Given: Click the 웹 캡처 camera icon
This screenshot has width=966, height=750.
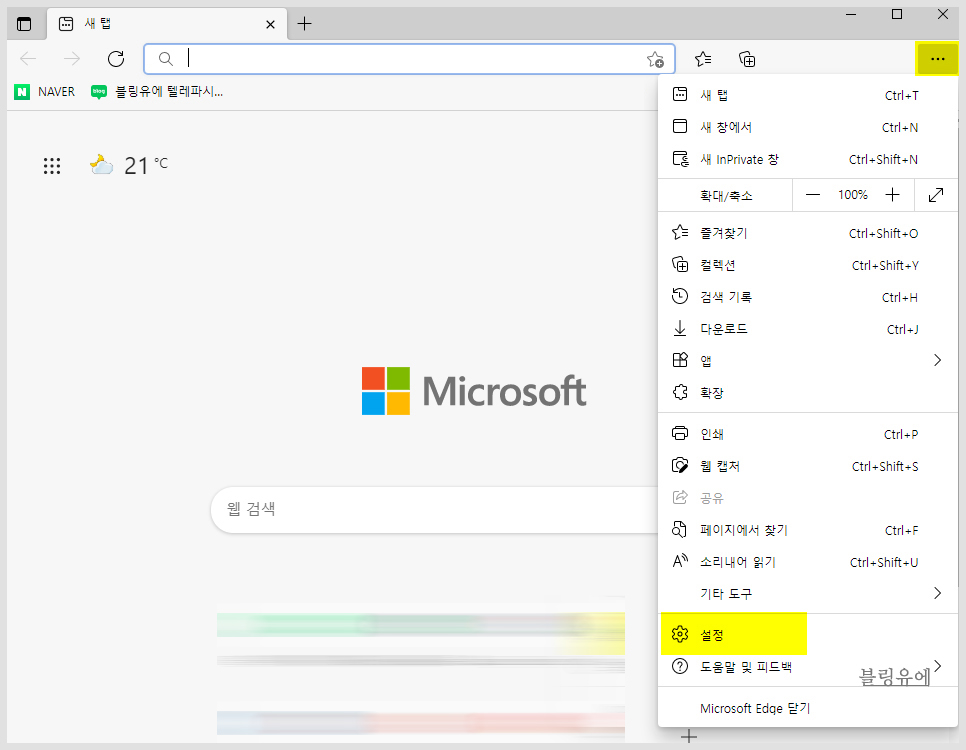Looking at the screenshot, I should coord(681,465).
